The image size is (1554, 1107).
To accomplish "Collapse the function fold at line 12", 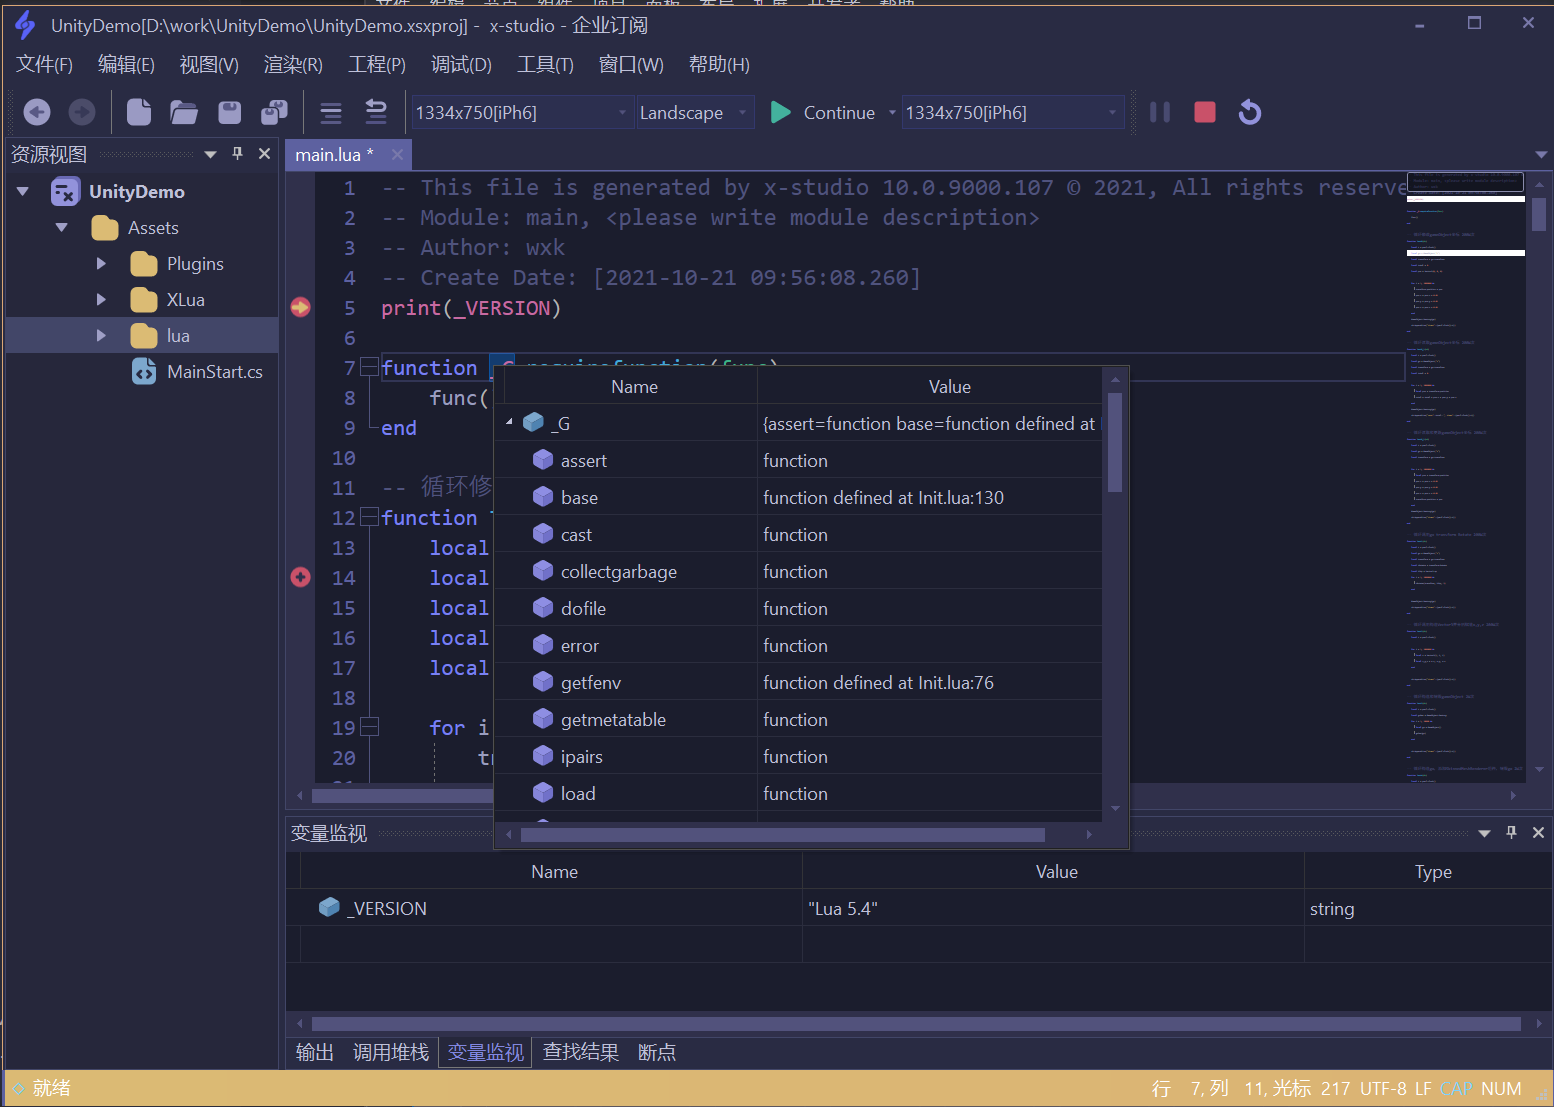I will pyautogui.click(x=369, y=517).
